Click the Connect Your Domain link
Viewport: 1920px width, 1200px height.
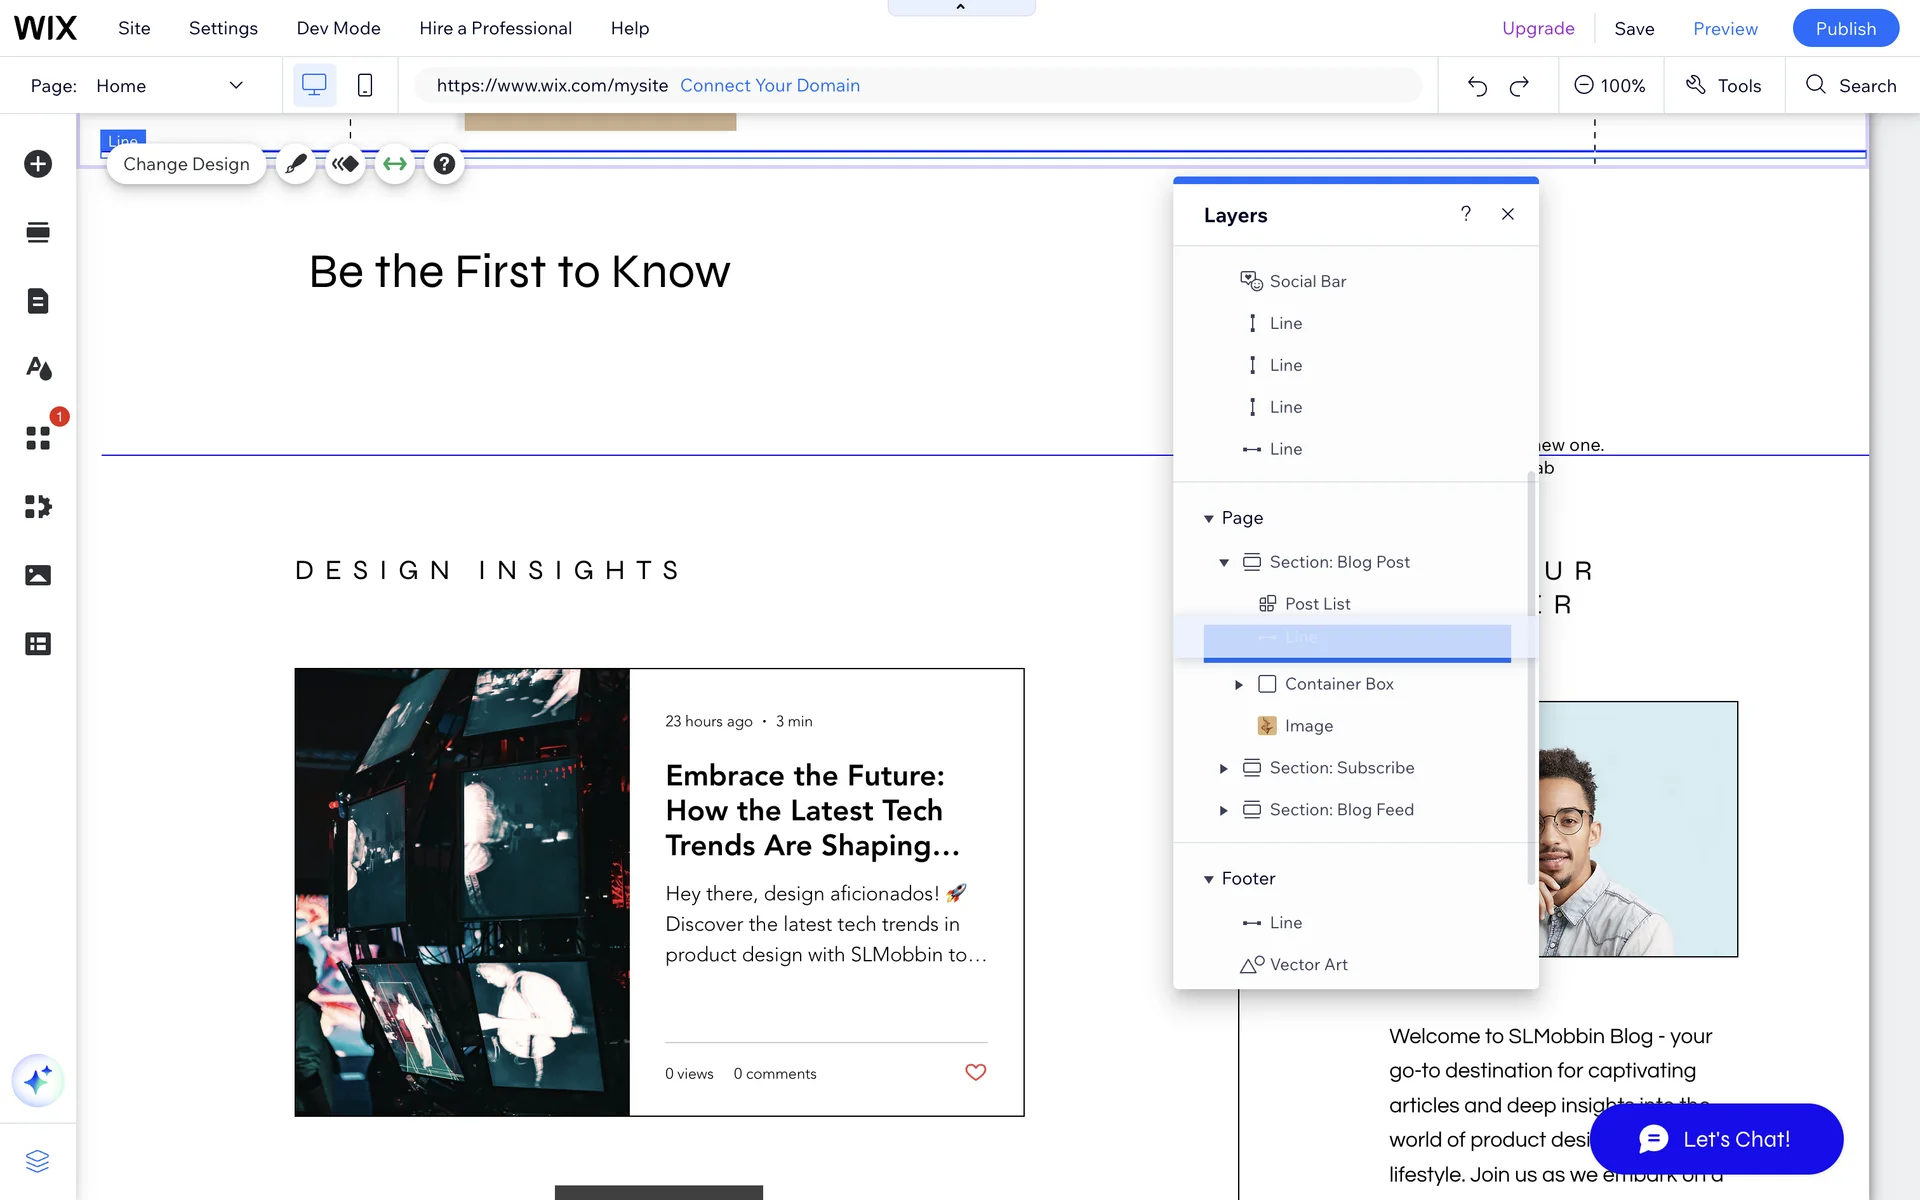tap(769, 86)
